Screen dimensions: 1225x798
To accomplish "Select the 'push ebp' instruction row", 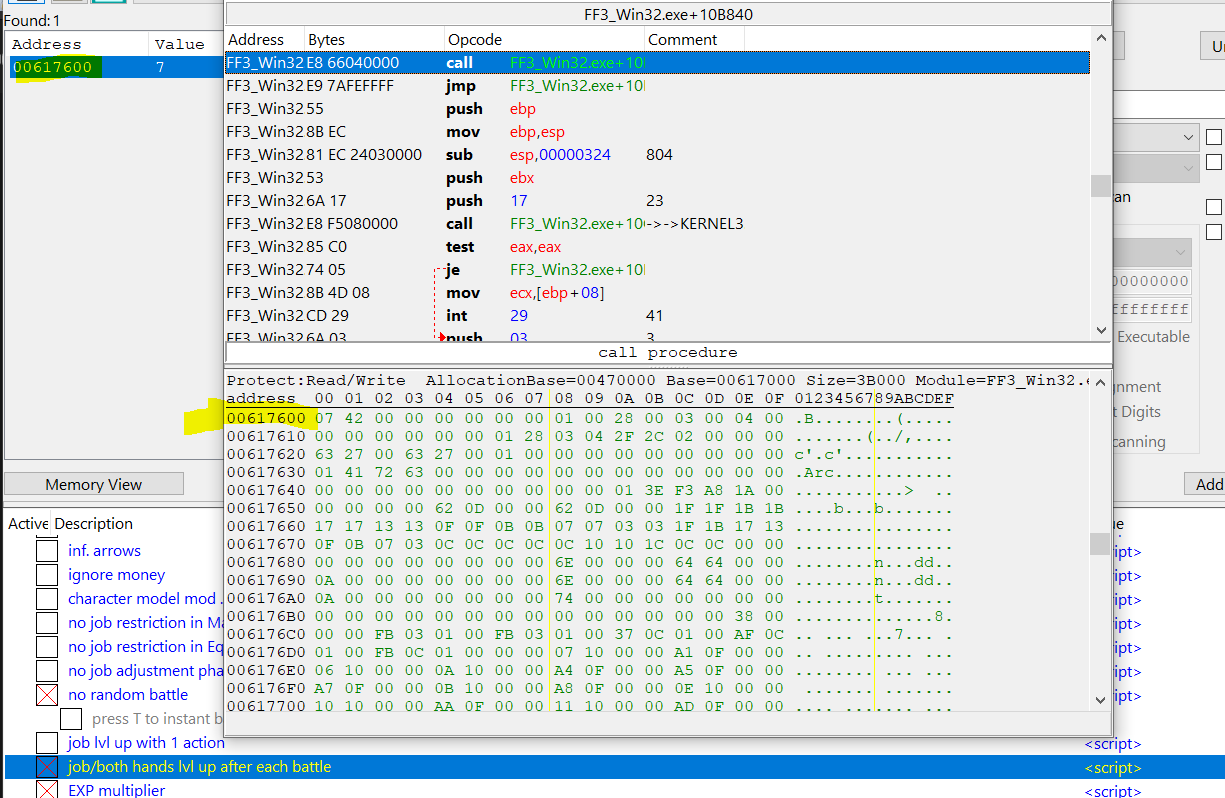I will pyautogui.click(x=657, y=109).
